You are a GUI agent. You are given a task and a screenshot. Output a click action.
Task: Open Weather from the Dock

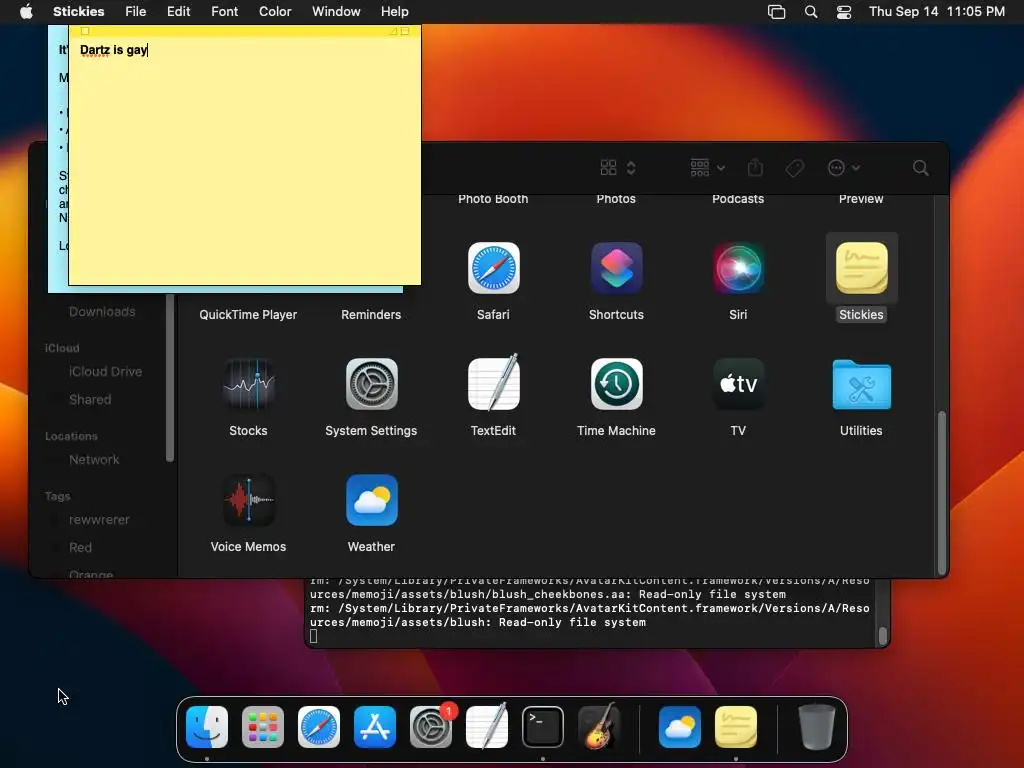tap(680, 727)
